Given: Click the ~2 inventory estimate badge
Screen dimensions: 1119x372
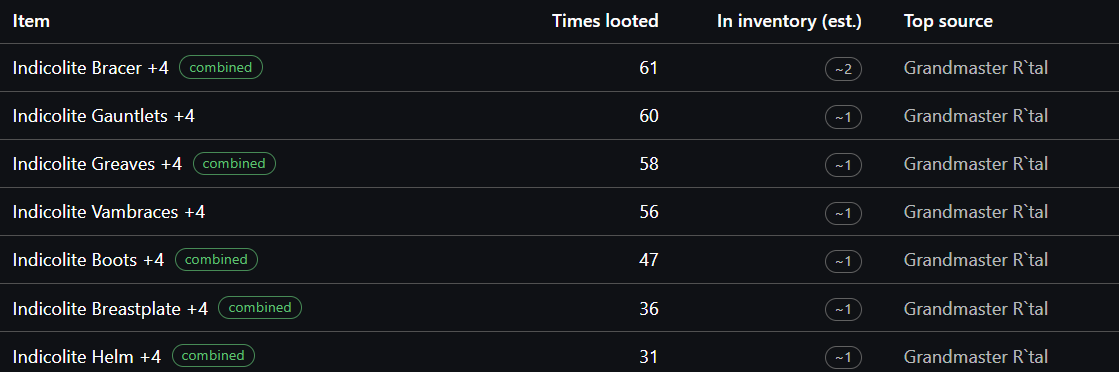Looking at the screenshot, I should pyautogui.click(x=844, y=69).
